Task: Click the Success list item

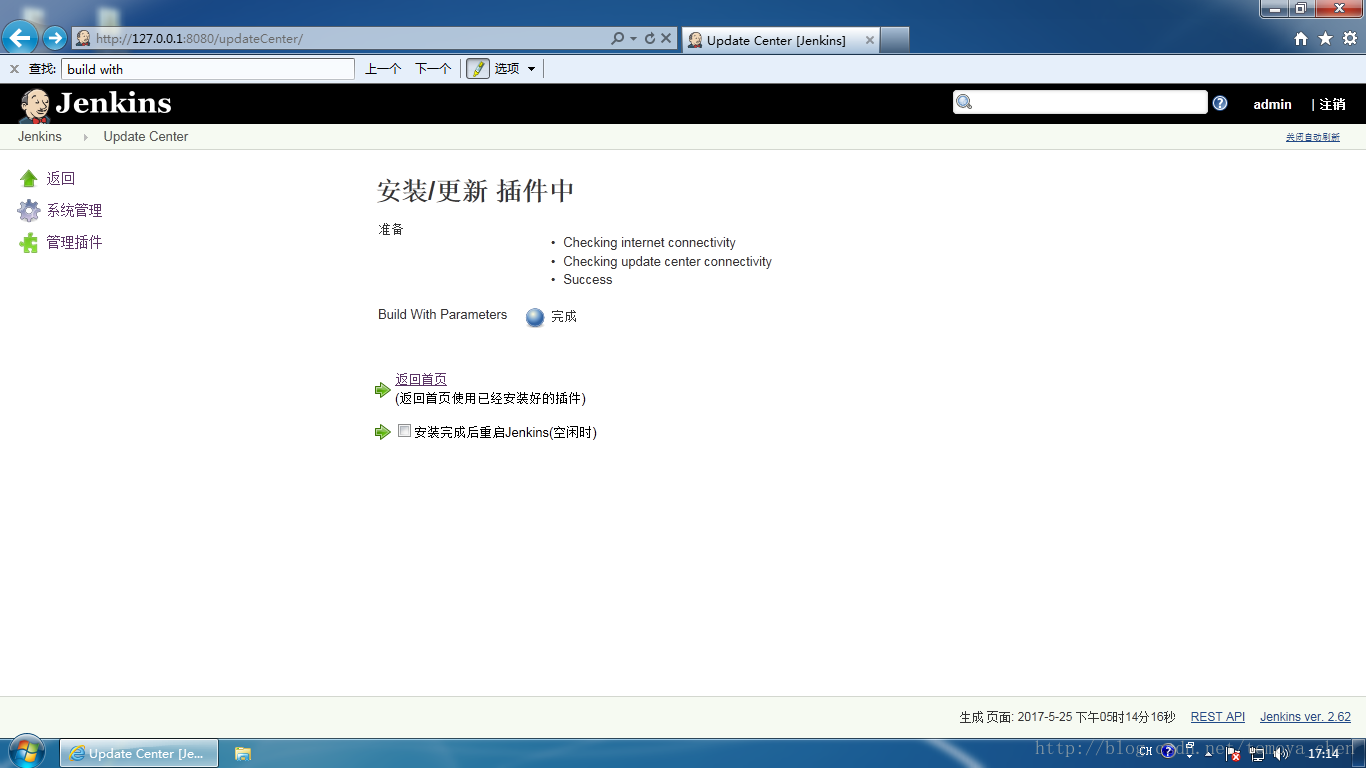Action: (x=587, y=279)
